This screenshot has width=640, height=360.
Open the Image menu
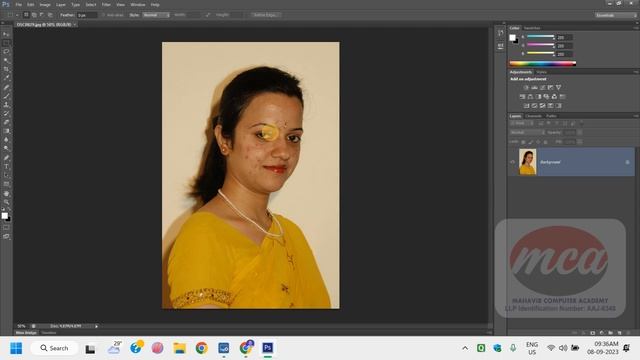point(45,4)
